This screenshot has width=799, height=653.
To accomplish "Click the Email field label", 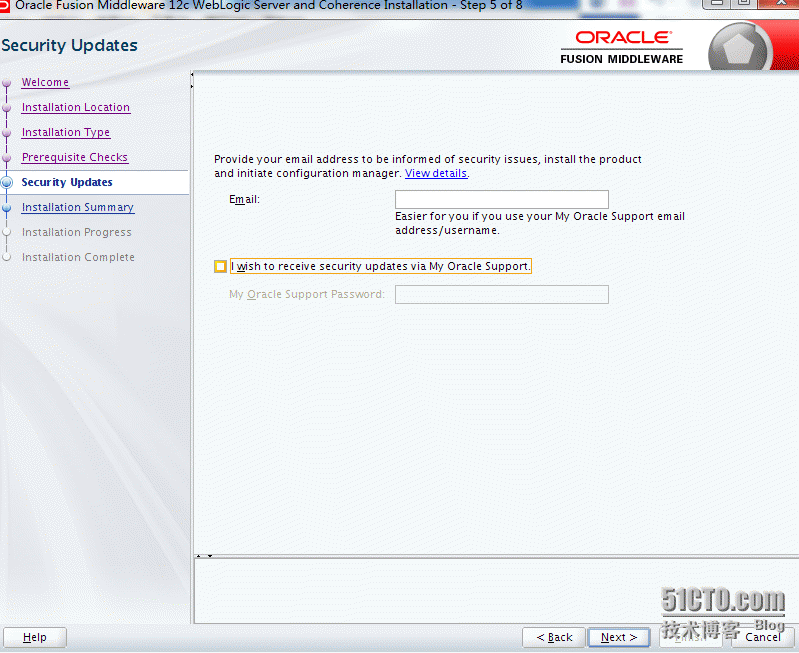I will pos(244,199).
